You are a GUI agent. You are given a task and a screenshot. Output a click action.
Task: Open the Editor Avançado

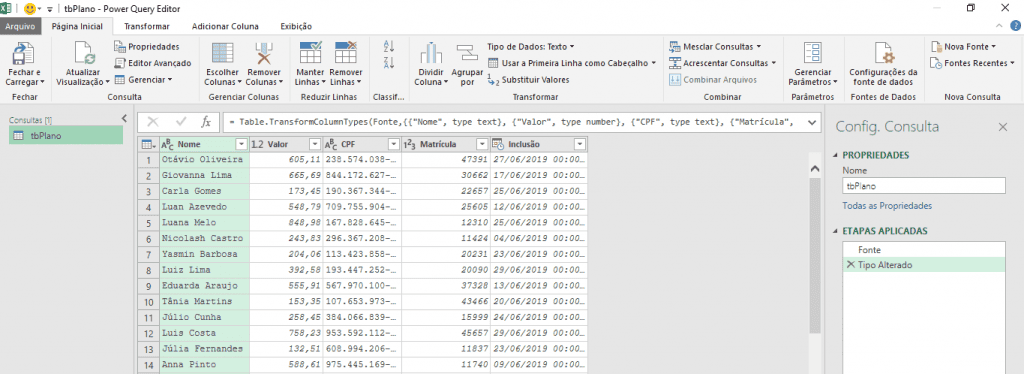tap(152, 63)
